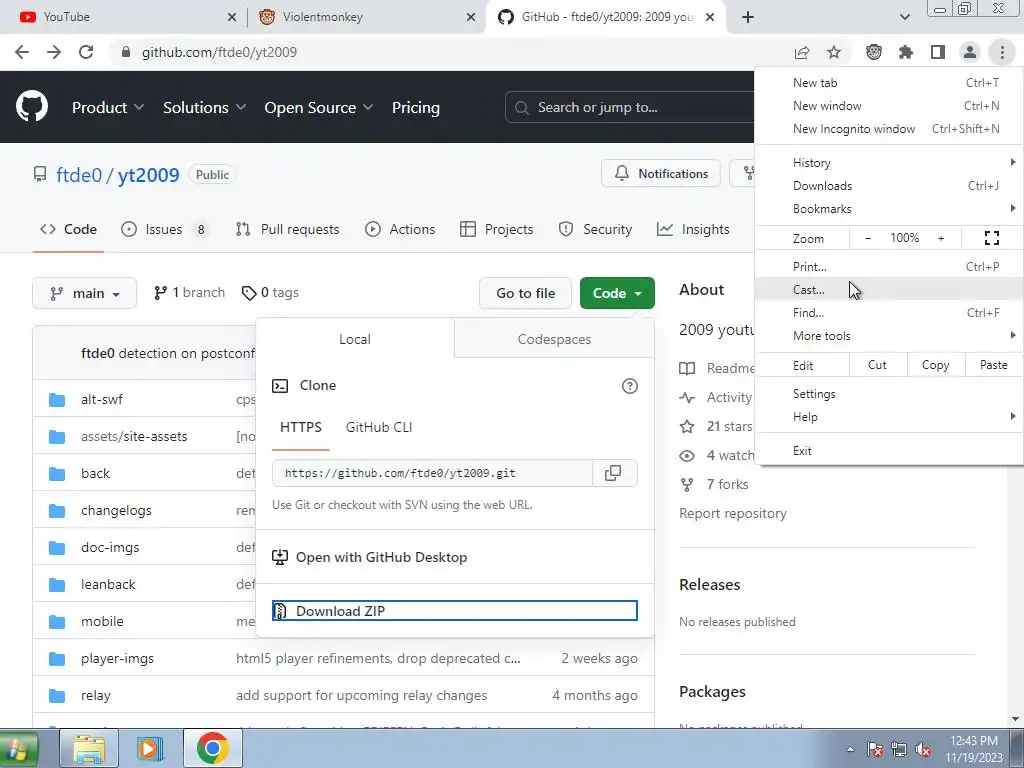Click the Chrome three-dot menu button
The image size is (1024, 768).
[x=1002, y=52]
